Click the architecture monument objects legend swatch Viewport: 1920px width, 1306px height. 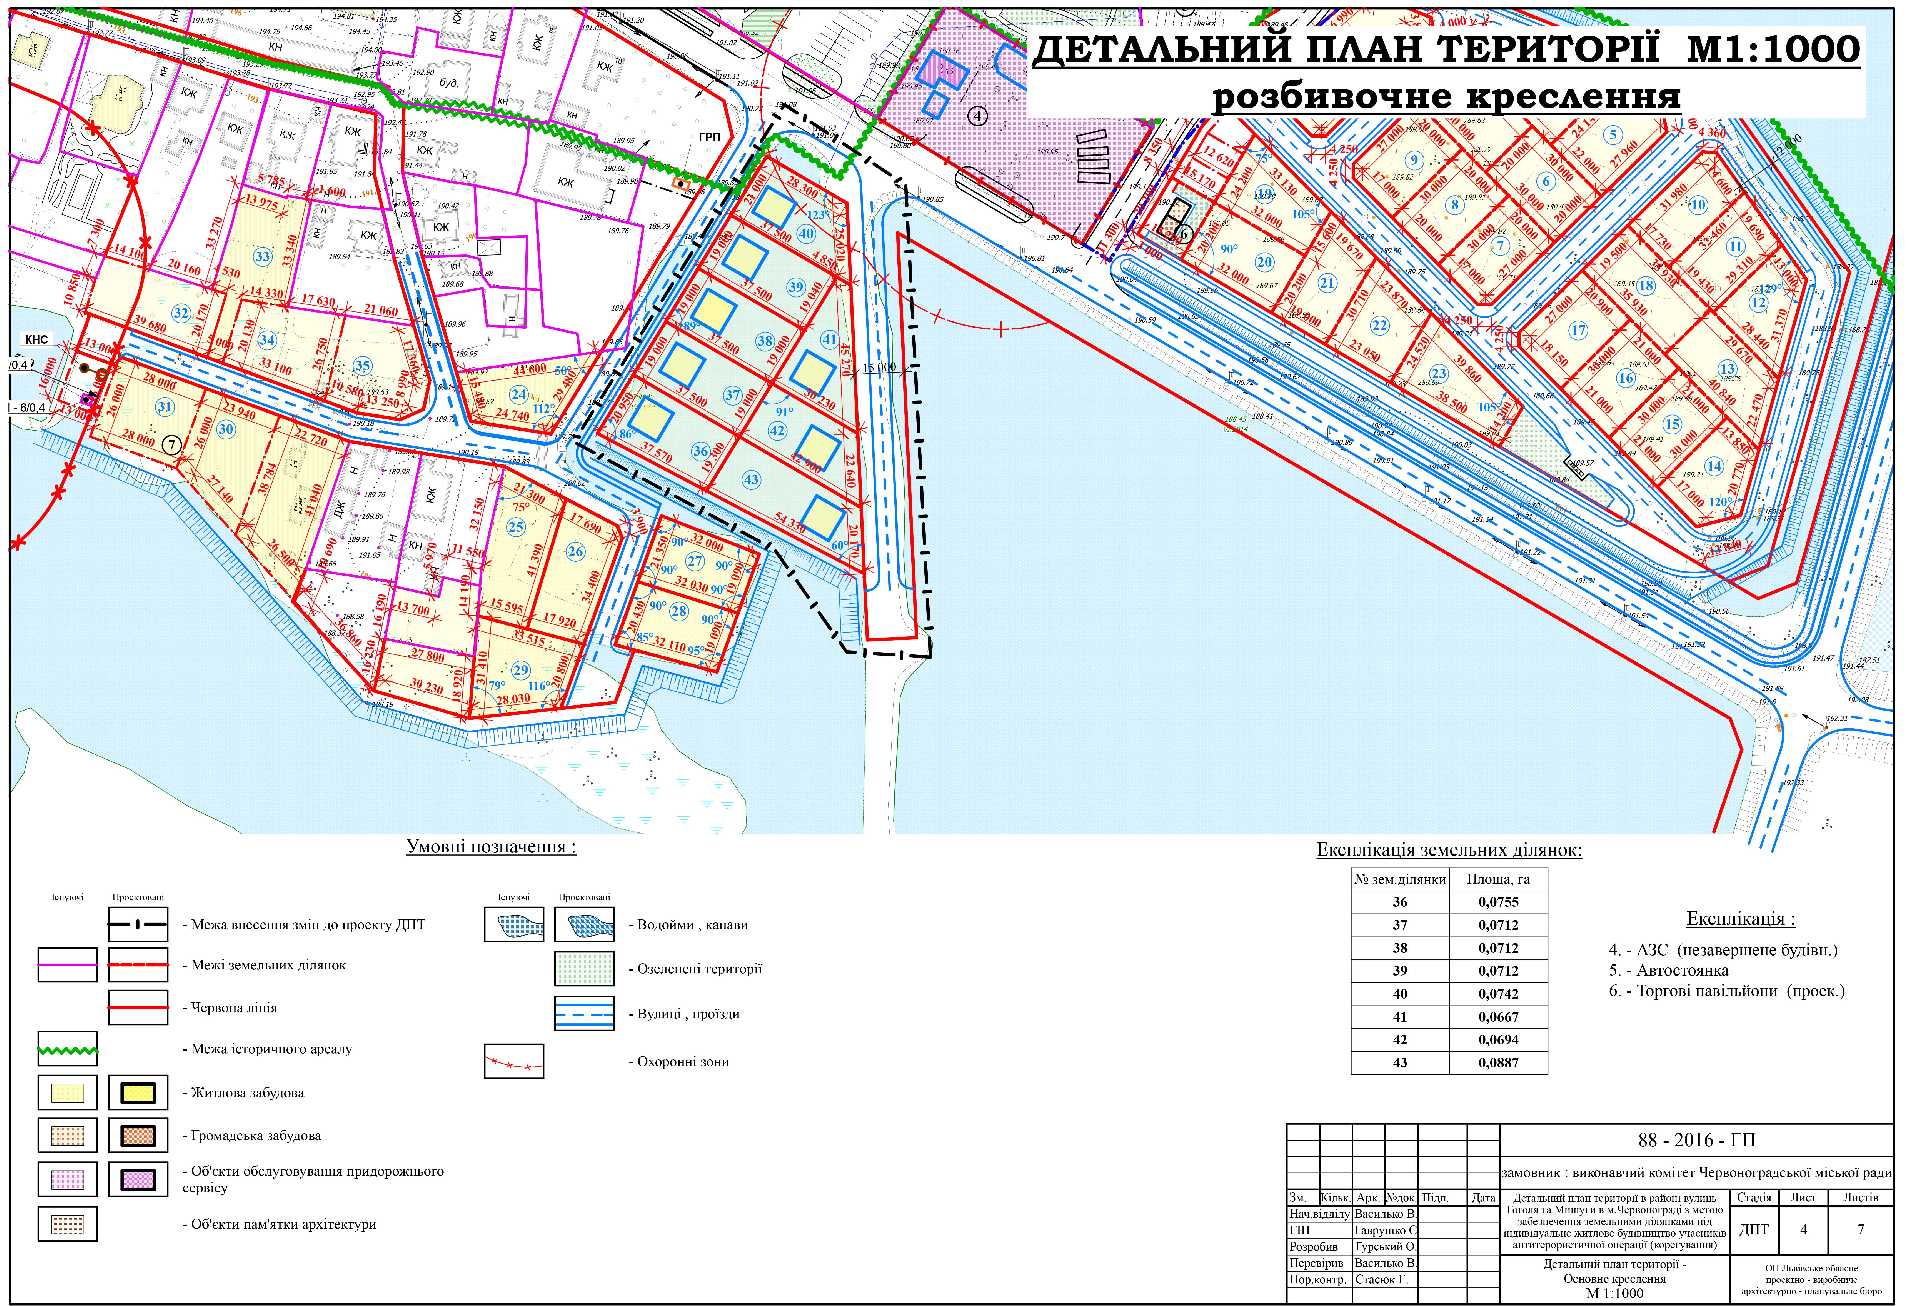tap(67, 1224)
